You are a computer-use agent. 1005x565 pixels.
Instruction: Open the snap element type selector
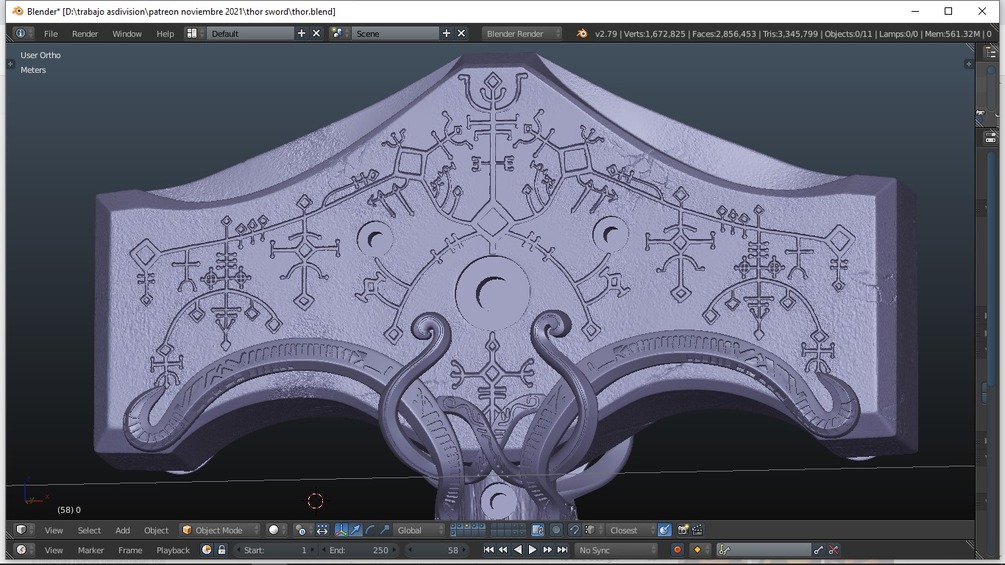coord(593,530)
